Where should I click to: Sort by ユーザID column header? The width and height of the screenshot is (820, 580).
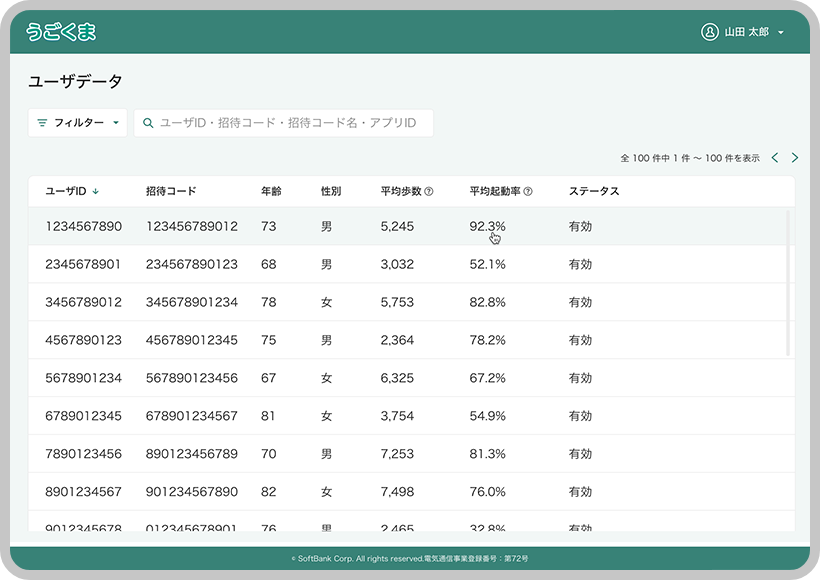coord(66,191)
